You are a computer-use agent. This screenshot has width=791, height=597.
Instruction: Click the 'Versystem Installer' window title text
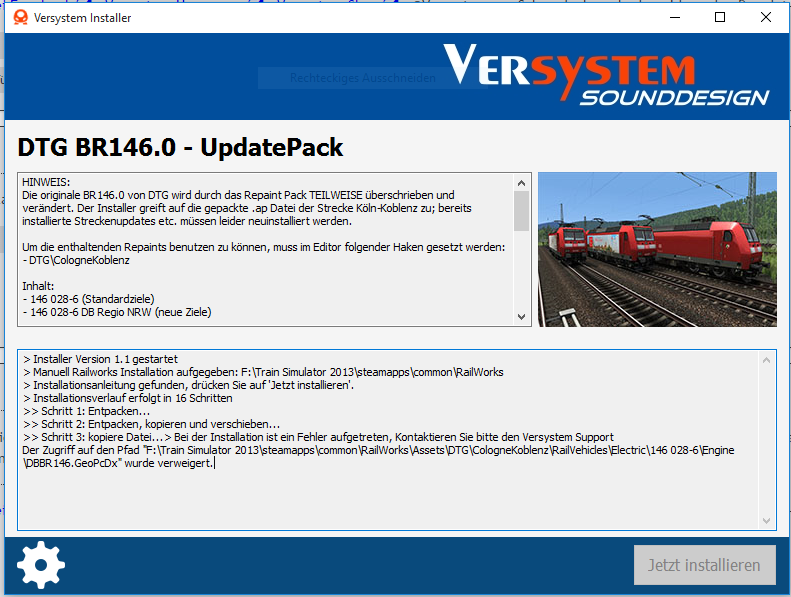pyautogui.click(x=82, y=18)
